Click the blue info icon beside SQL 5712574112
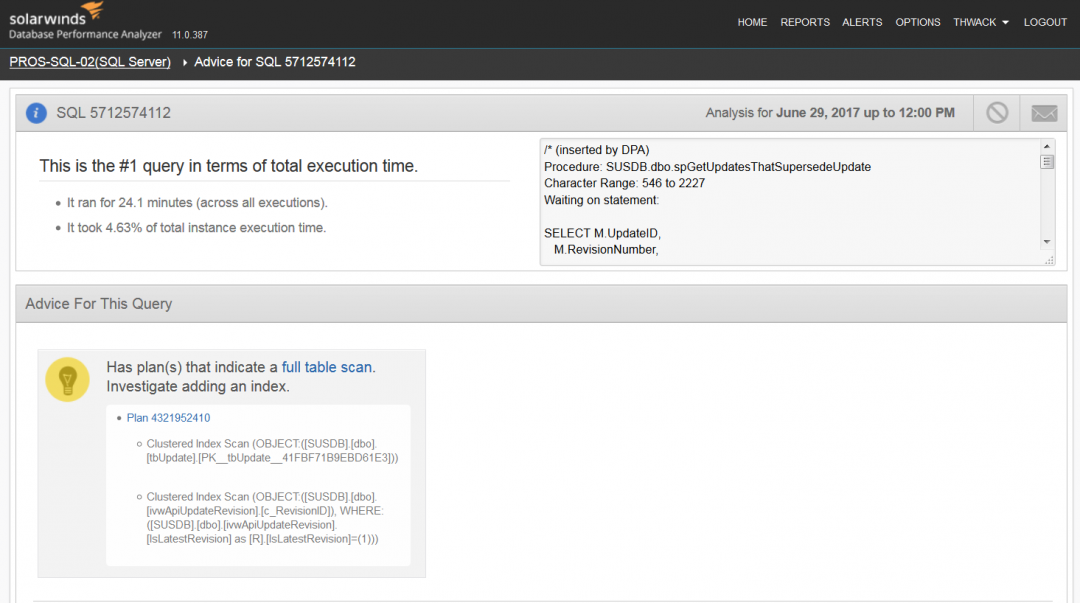This screenshot has width=1080, height=603. click(x=36, y=113)
